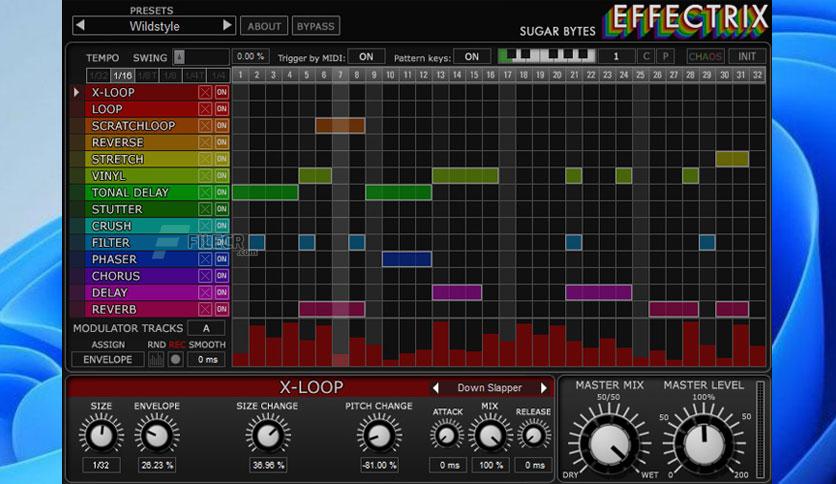Toggle the Pattern keys ON switch

click(x=471, y=57)
